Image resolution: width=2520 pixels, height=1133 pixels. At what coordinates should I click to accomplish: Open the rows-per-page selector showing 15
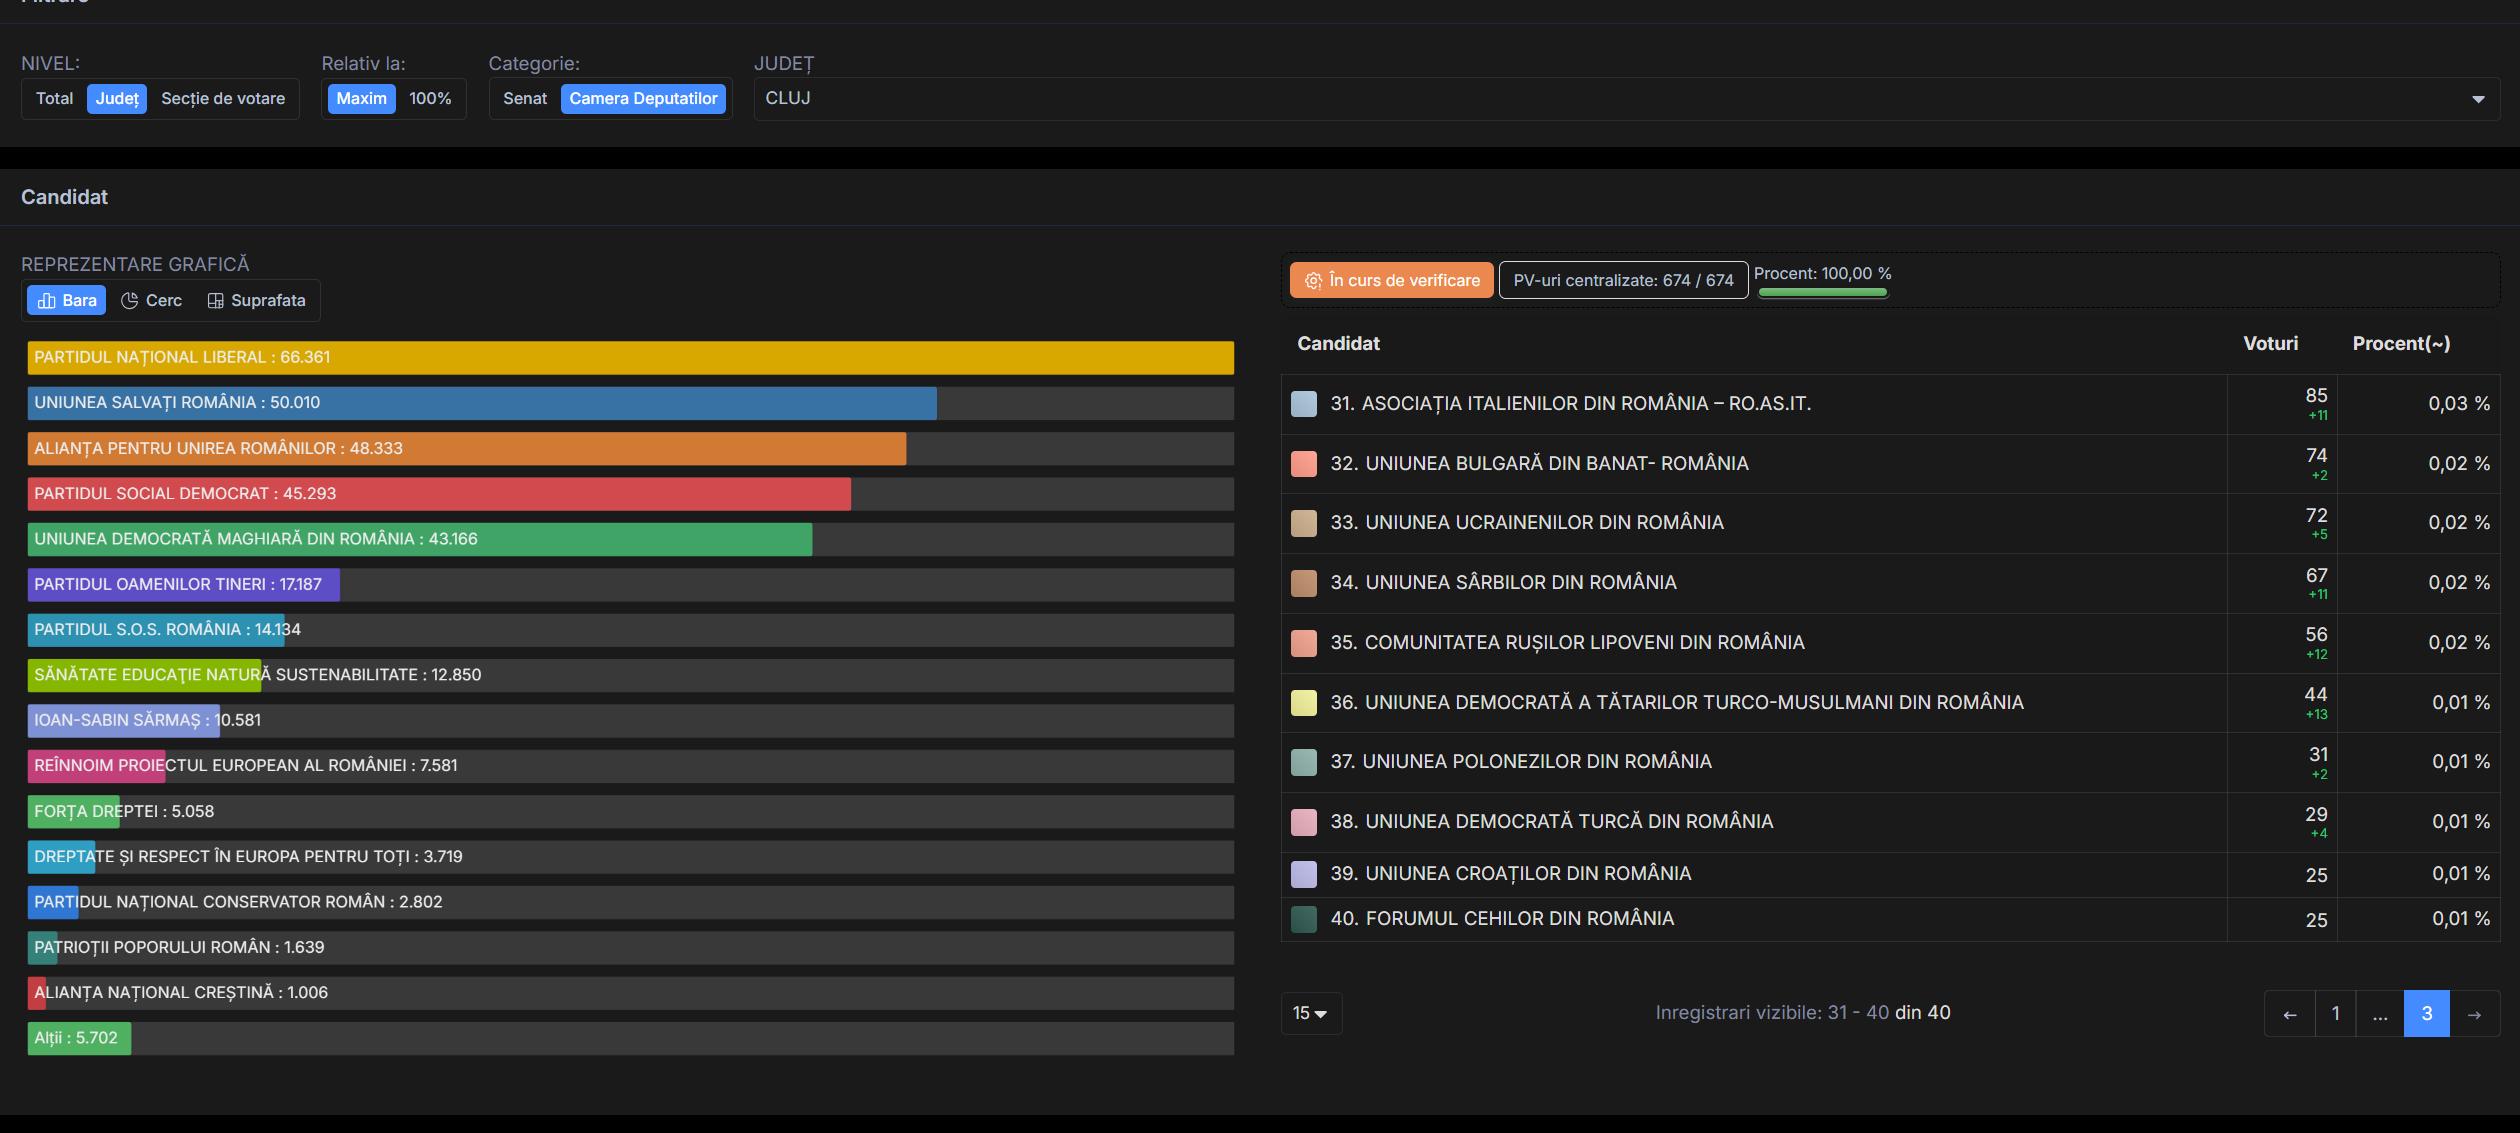[1310, 1013]
